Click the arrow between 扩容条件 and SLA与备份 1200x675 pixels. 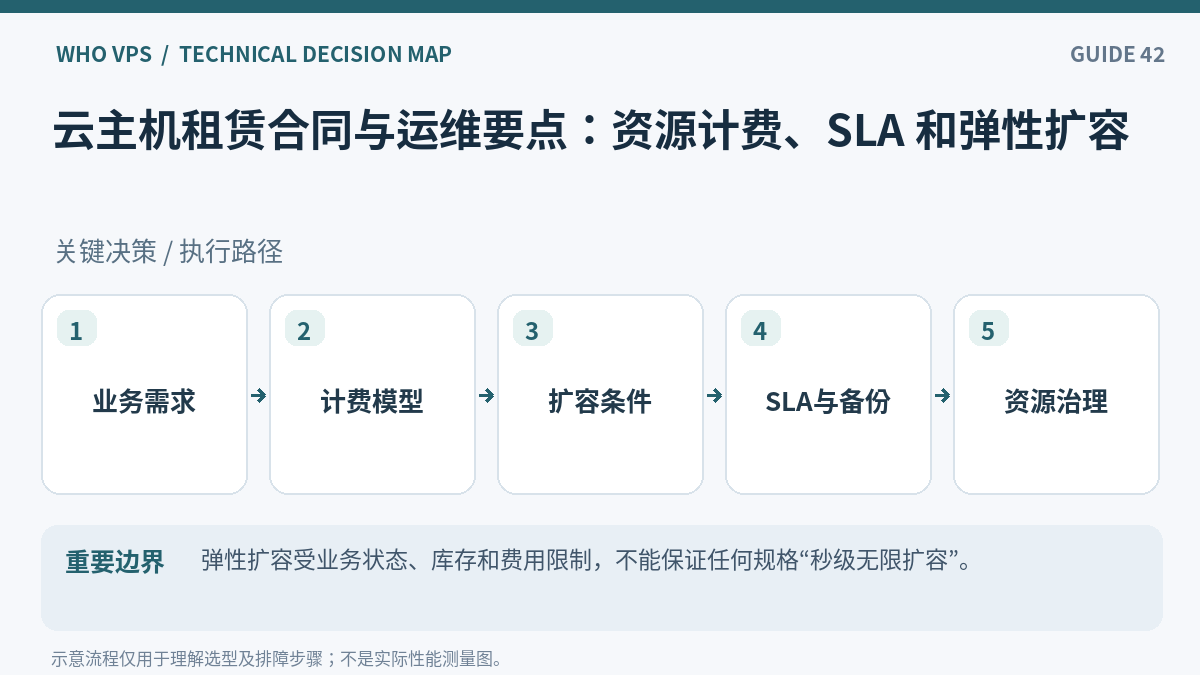click(x=715, y=395)
